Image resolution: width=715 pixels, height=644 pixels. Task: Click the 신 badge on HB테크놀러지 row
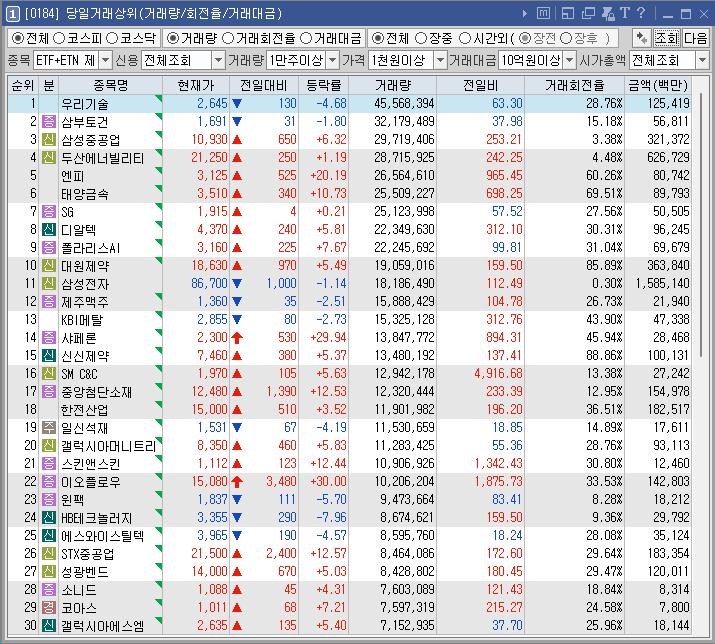coord(49,518)
